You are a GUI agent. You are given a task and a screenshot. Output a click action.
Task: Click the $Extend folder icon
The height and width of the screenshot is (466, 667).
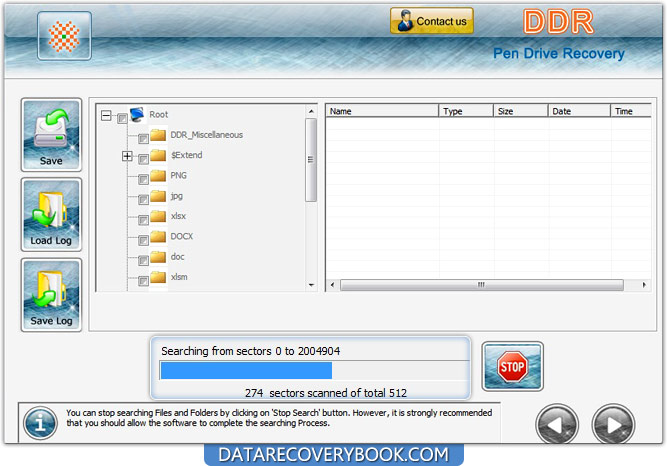[158, 155]
